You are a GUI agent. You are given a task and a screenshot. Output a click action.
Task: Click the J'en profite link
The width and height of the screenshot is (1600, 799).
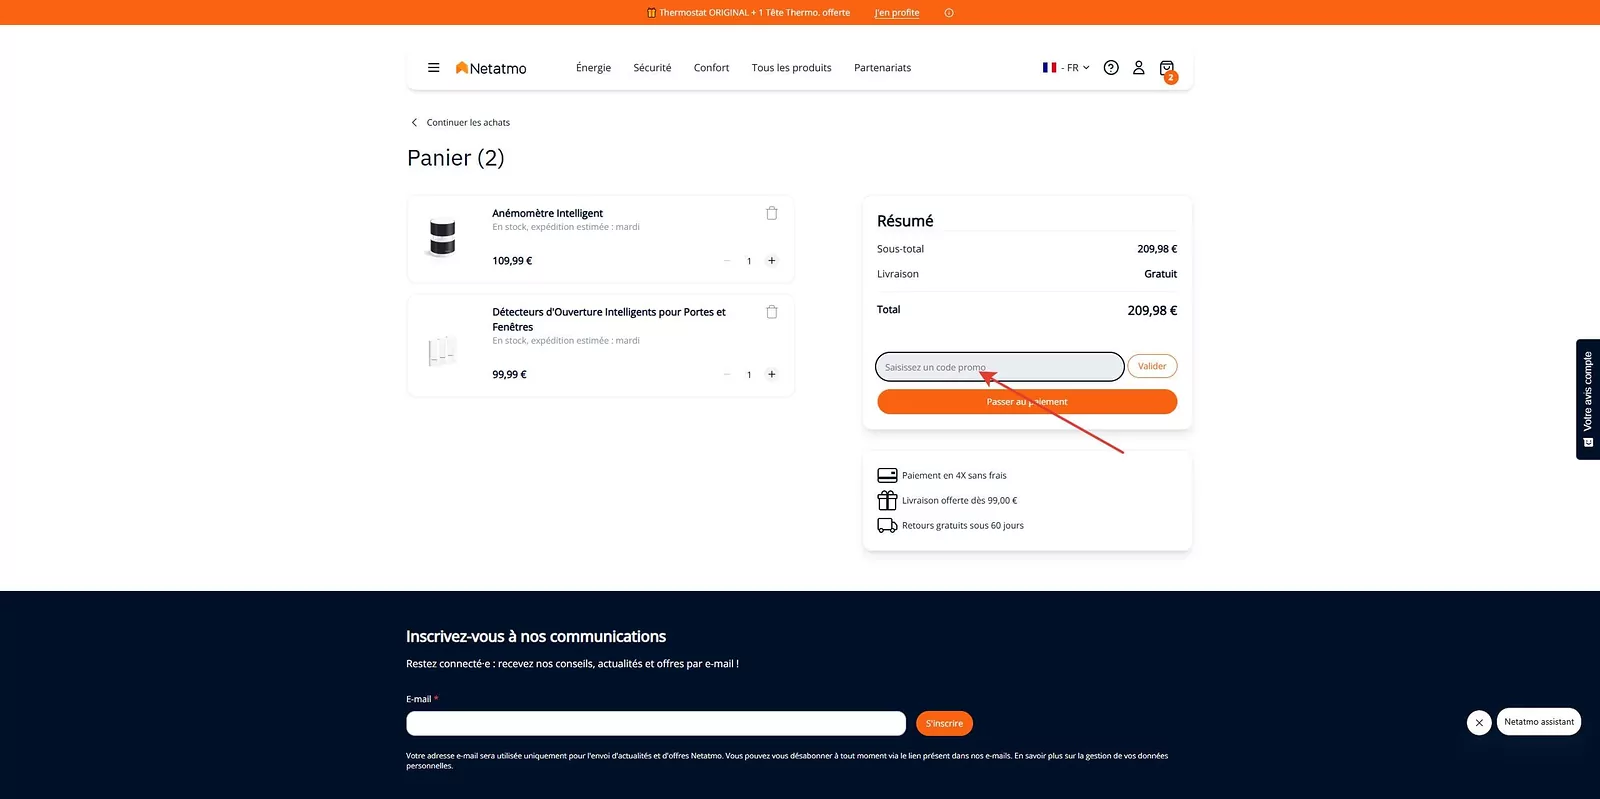pyautogui.click(x=897, y=13)
